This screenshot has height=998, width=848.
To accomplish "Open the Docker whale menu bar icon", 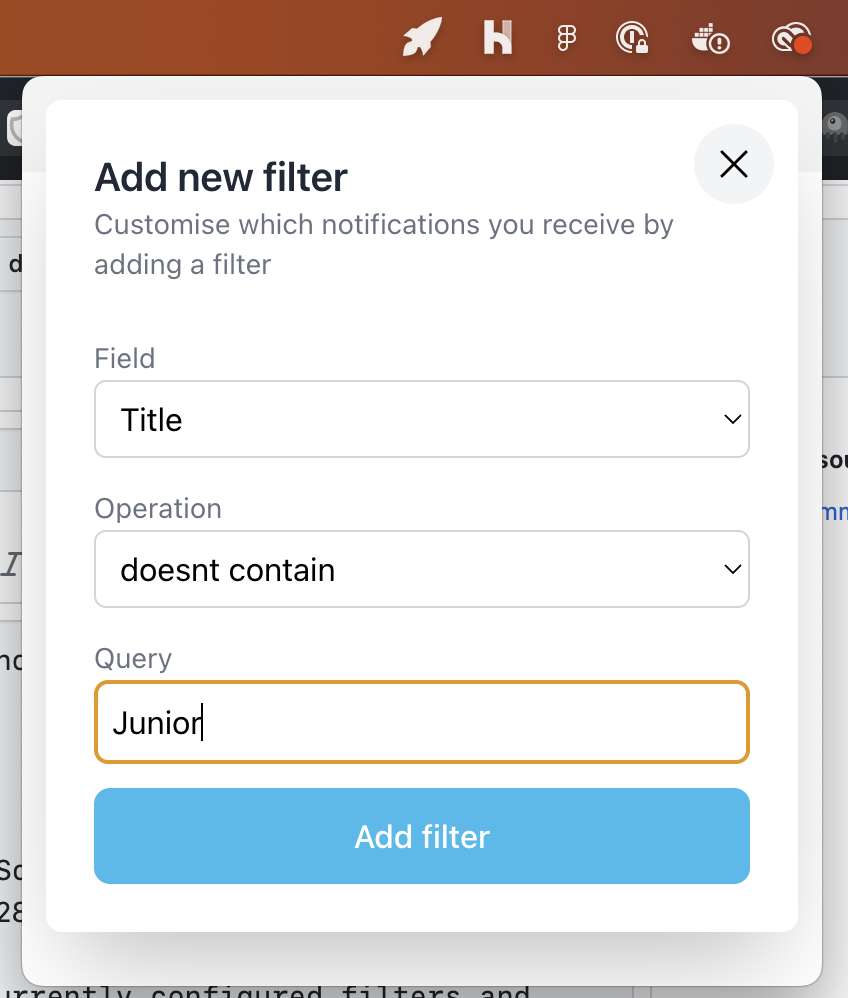I will (x=711, y=38).
